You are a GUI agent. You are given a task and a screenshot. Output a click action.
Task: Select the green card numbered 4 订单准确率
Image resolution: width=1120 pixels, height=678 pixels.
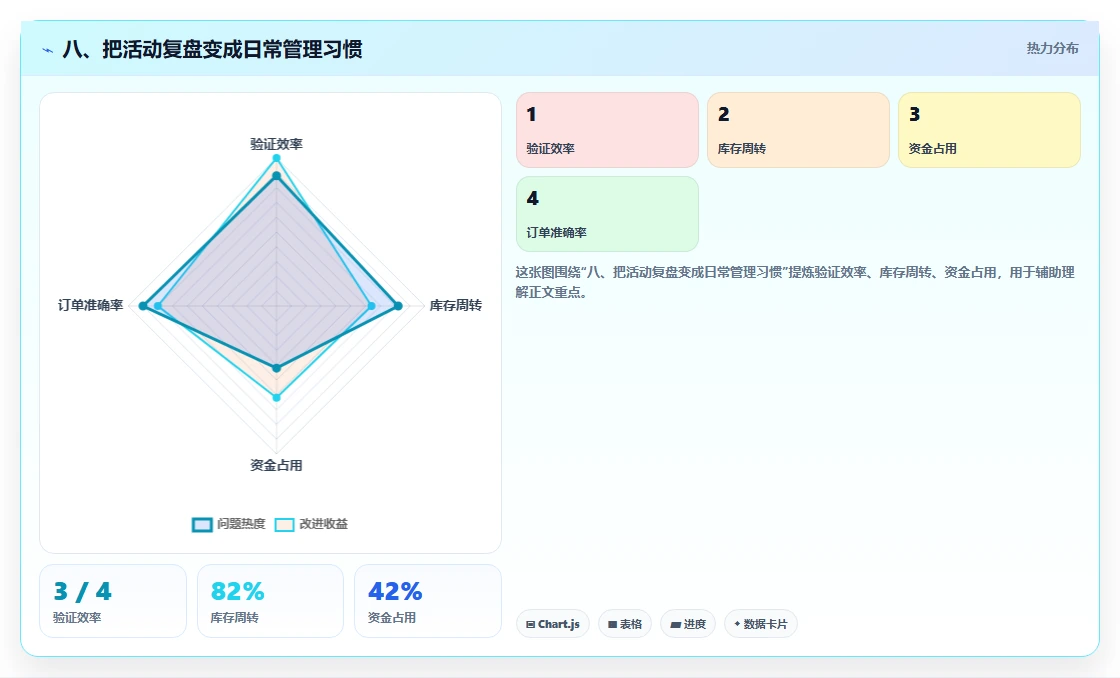click(x=607, y=214)
